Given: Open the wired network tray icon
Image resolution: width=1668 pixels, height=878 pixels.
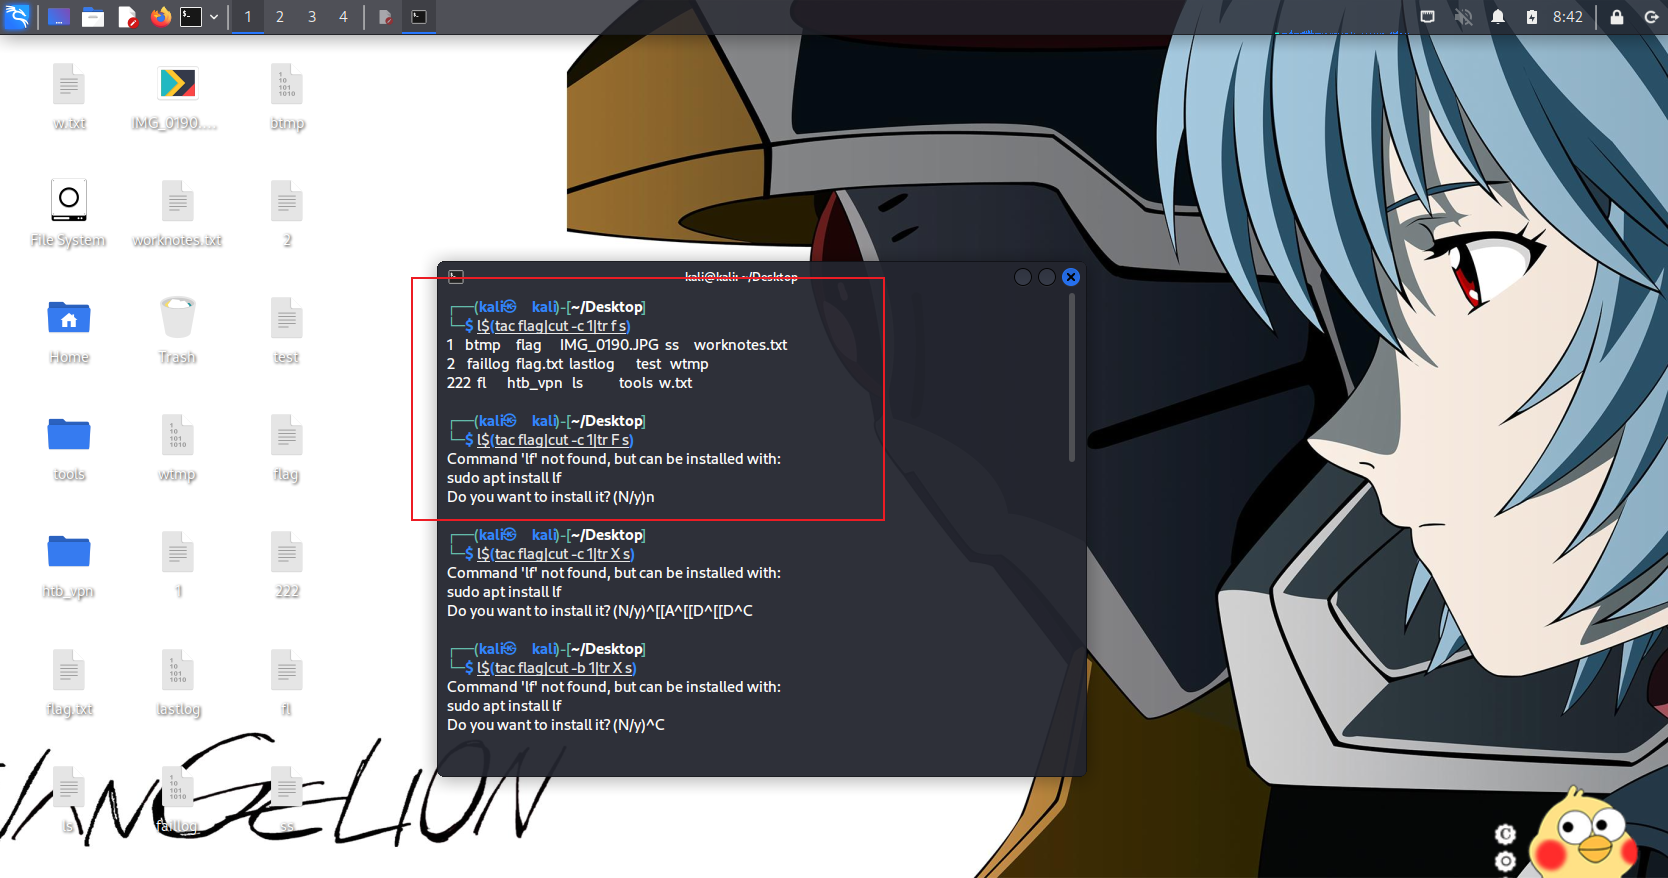Looking at the screenshot, I should [x=1428, y=17].
